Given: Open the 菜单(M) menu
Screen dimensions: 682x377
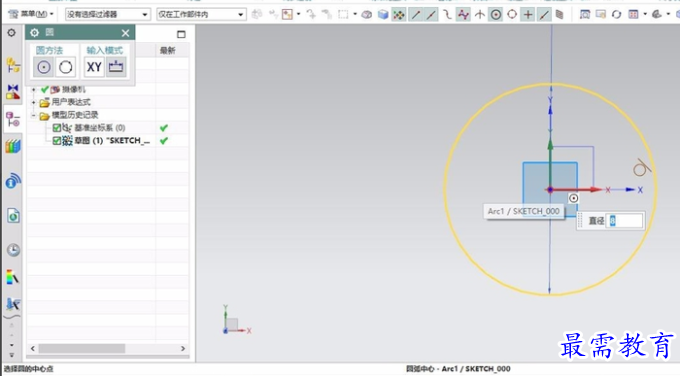Looking at the screenshot, I should click(31, 14).
